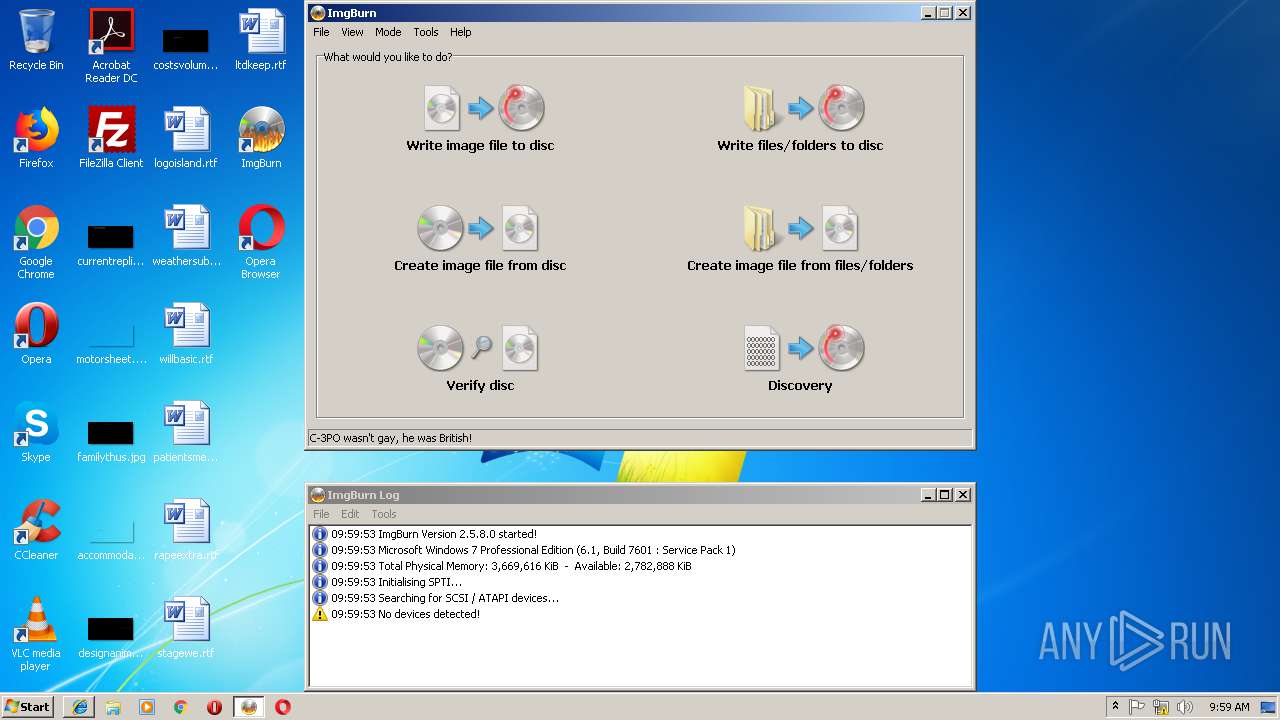The height and width of the screenshot is (720, 1280).
Task: Select the Acrobat Reader DC desktop icon
Action: pos(111,46)
